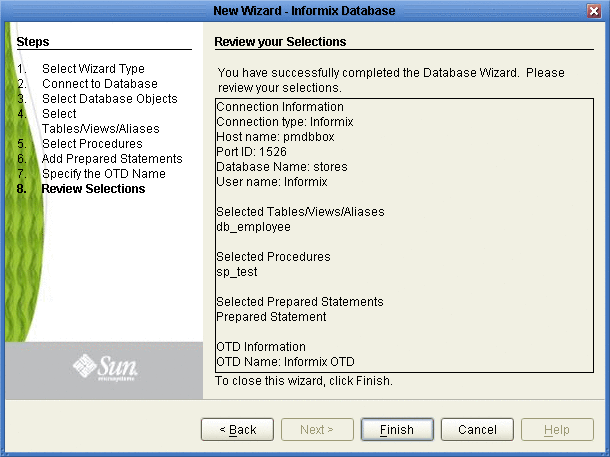610x457 pixels.
Task: Click the Prepared Statement entry
Action: (271, 317)
